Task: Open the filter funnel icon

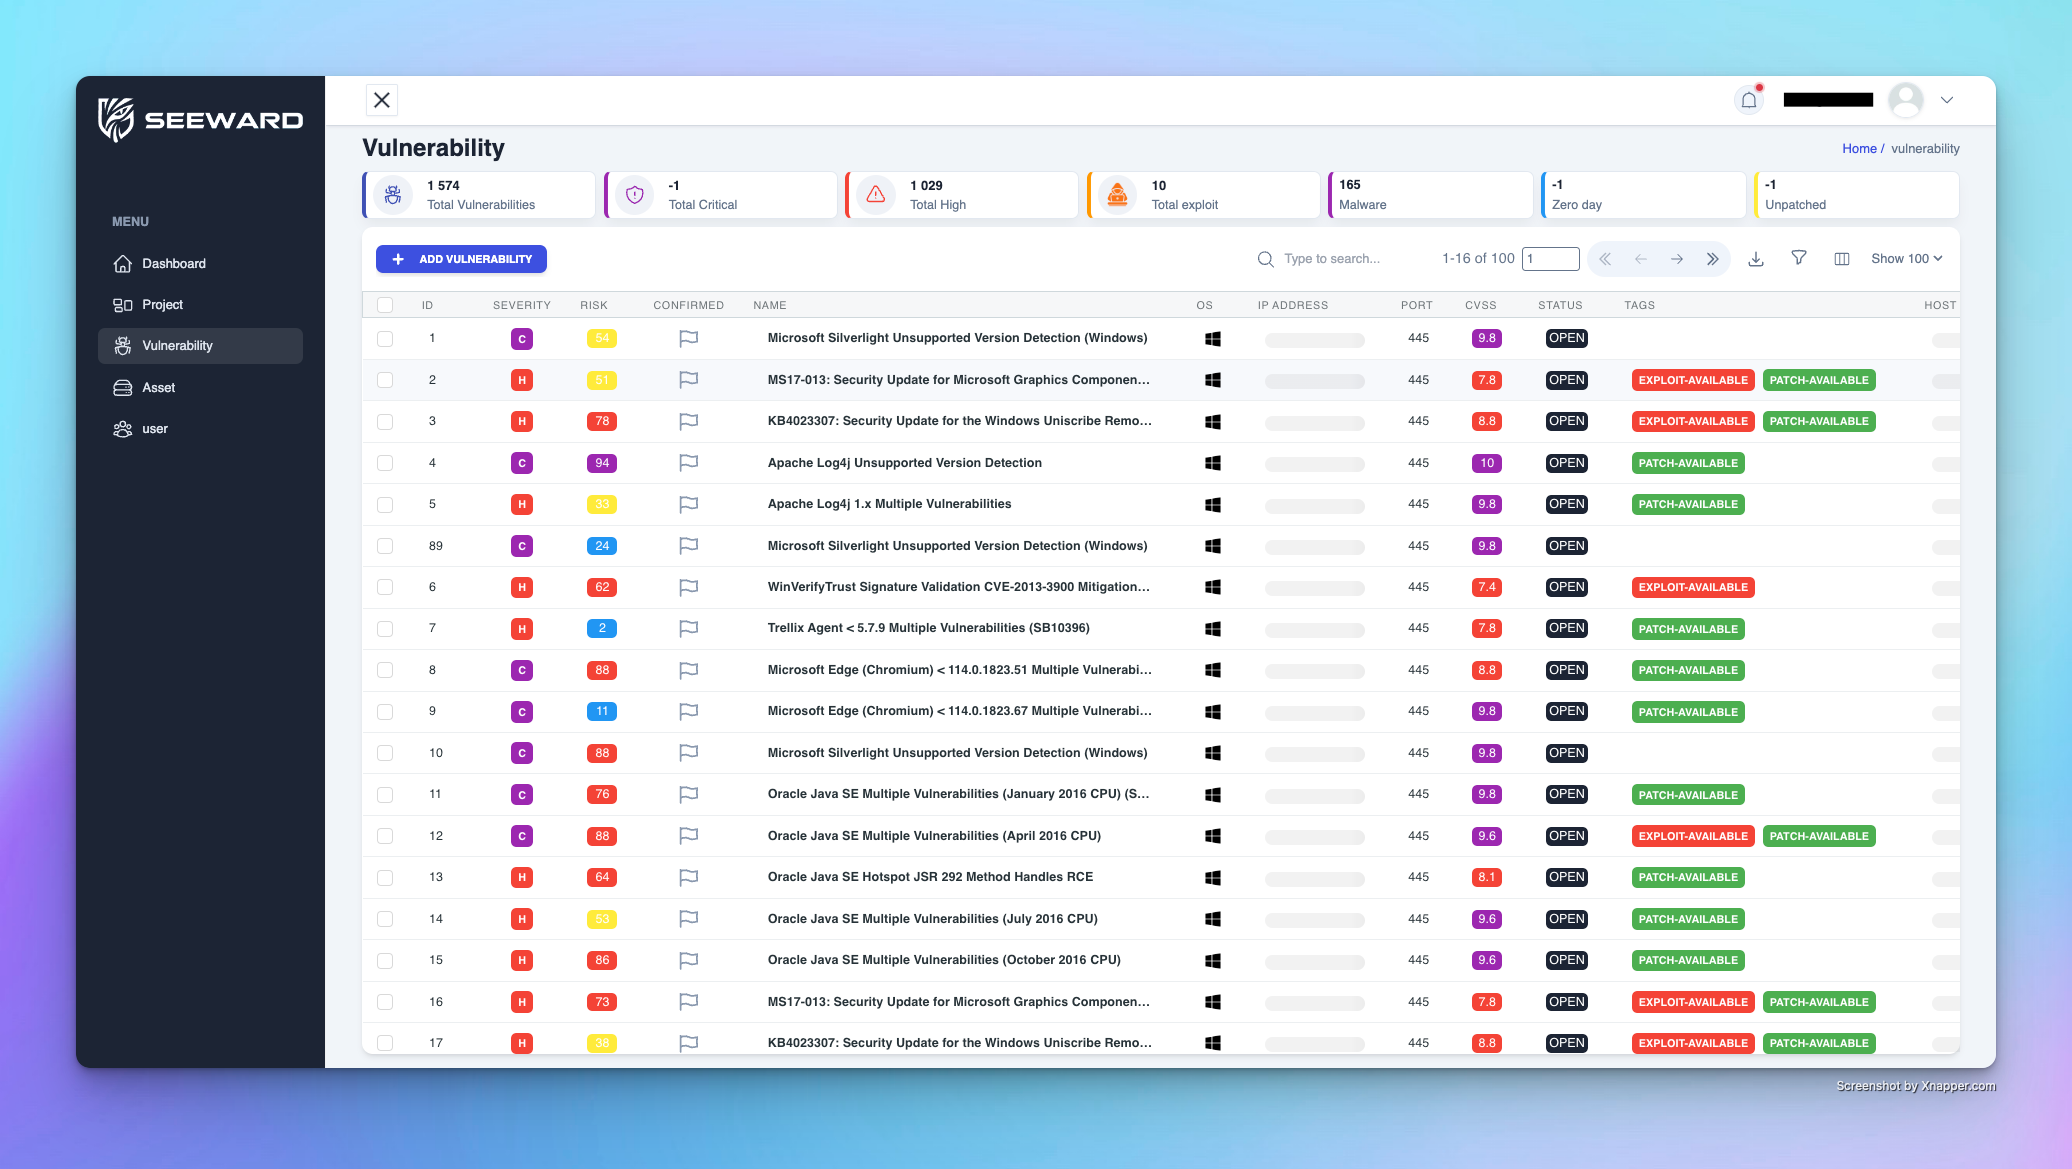Action: pyautogui.click(x=1798, y=258)
